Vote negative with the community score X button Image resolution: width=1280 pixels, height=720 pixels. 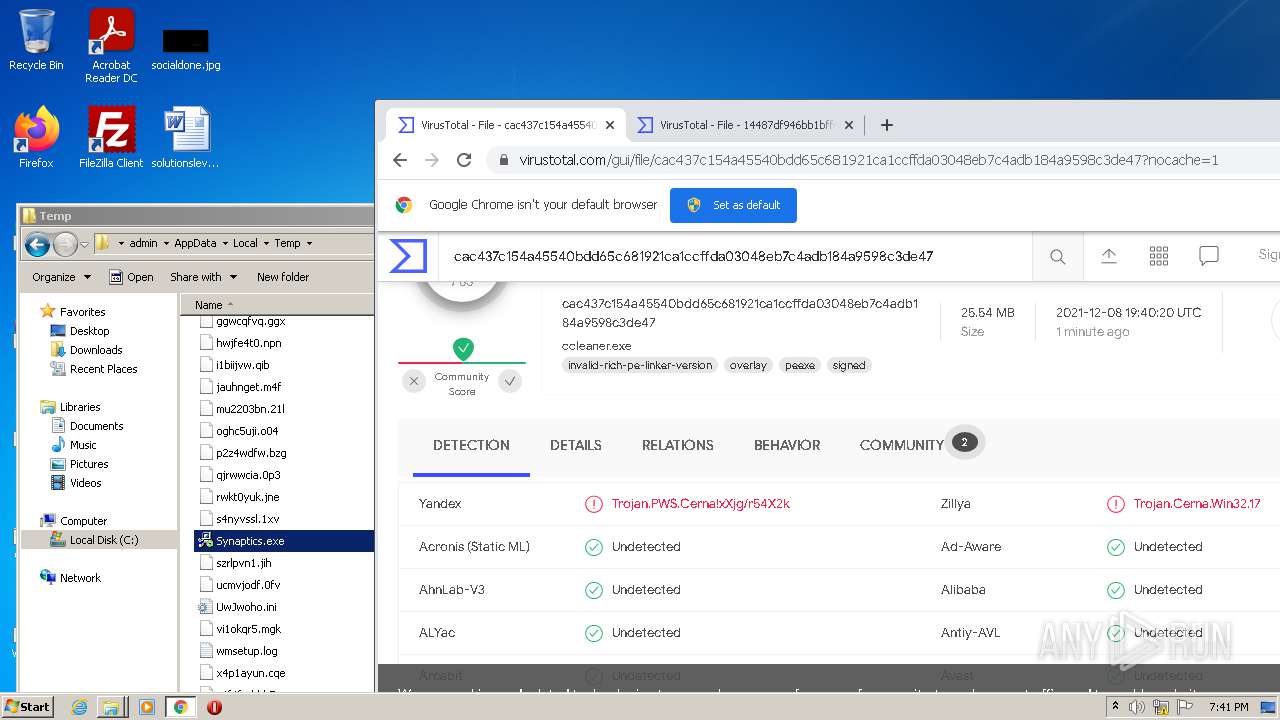414,381
